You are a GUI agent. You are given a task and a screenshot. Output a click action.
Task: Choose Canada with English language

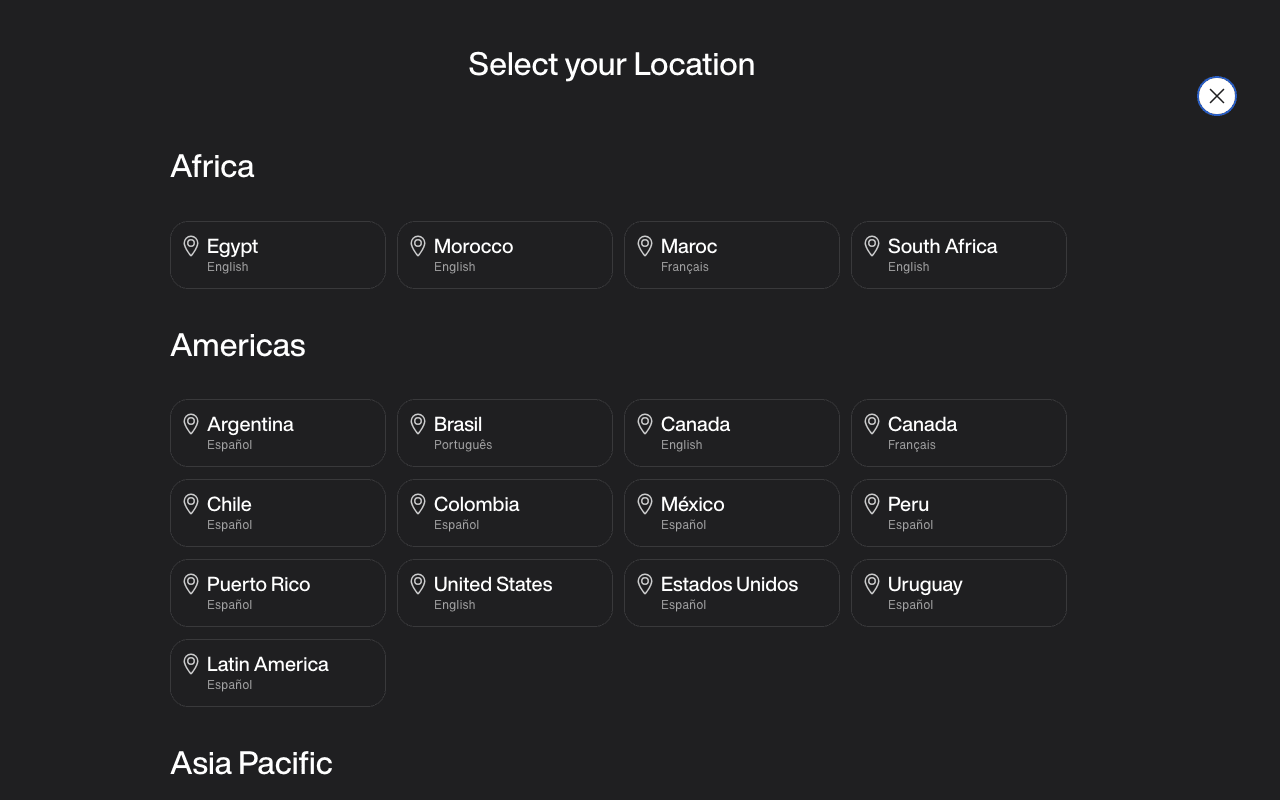click(x=731, y=433)
